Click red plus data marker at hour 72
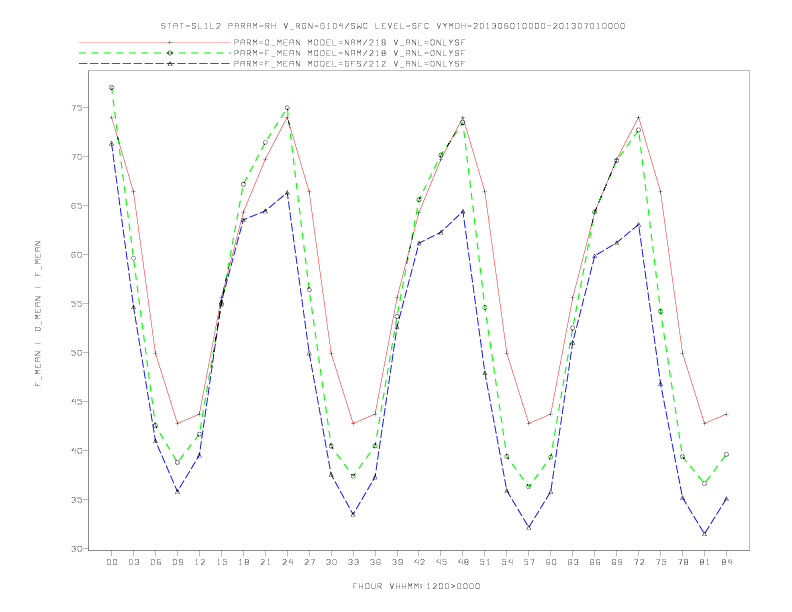The width and height of the screenshot is (792, 612). pyautogui.click(x=638, y=117)
